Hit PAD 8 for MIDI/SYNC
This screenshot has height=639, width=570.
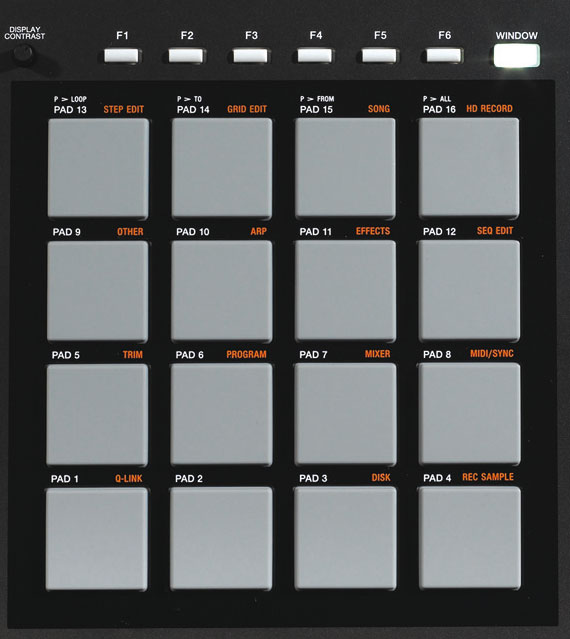(x=470, y=414)
